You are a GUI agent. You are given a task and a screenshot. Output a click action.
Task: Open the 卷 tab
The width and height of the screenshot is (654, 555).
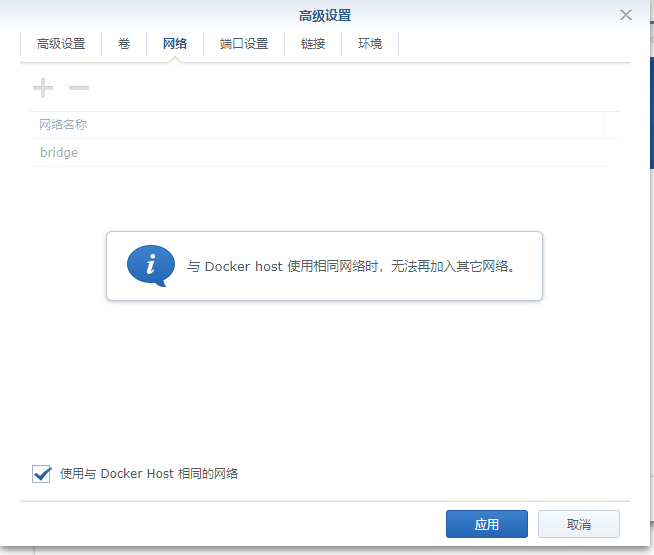pyautogui.click(x=124, y=44)
